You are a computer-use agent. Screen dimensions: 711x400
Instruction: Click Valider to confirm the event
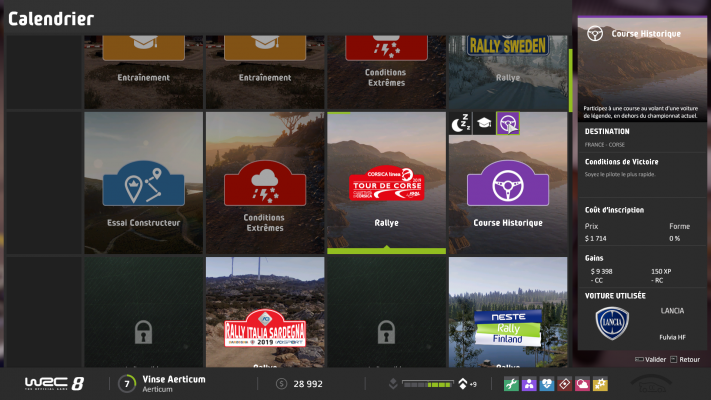[650, 359]
